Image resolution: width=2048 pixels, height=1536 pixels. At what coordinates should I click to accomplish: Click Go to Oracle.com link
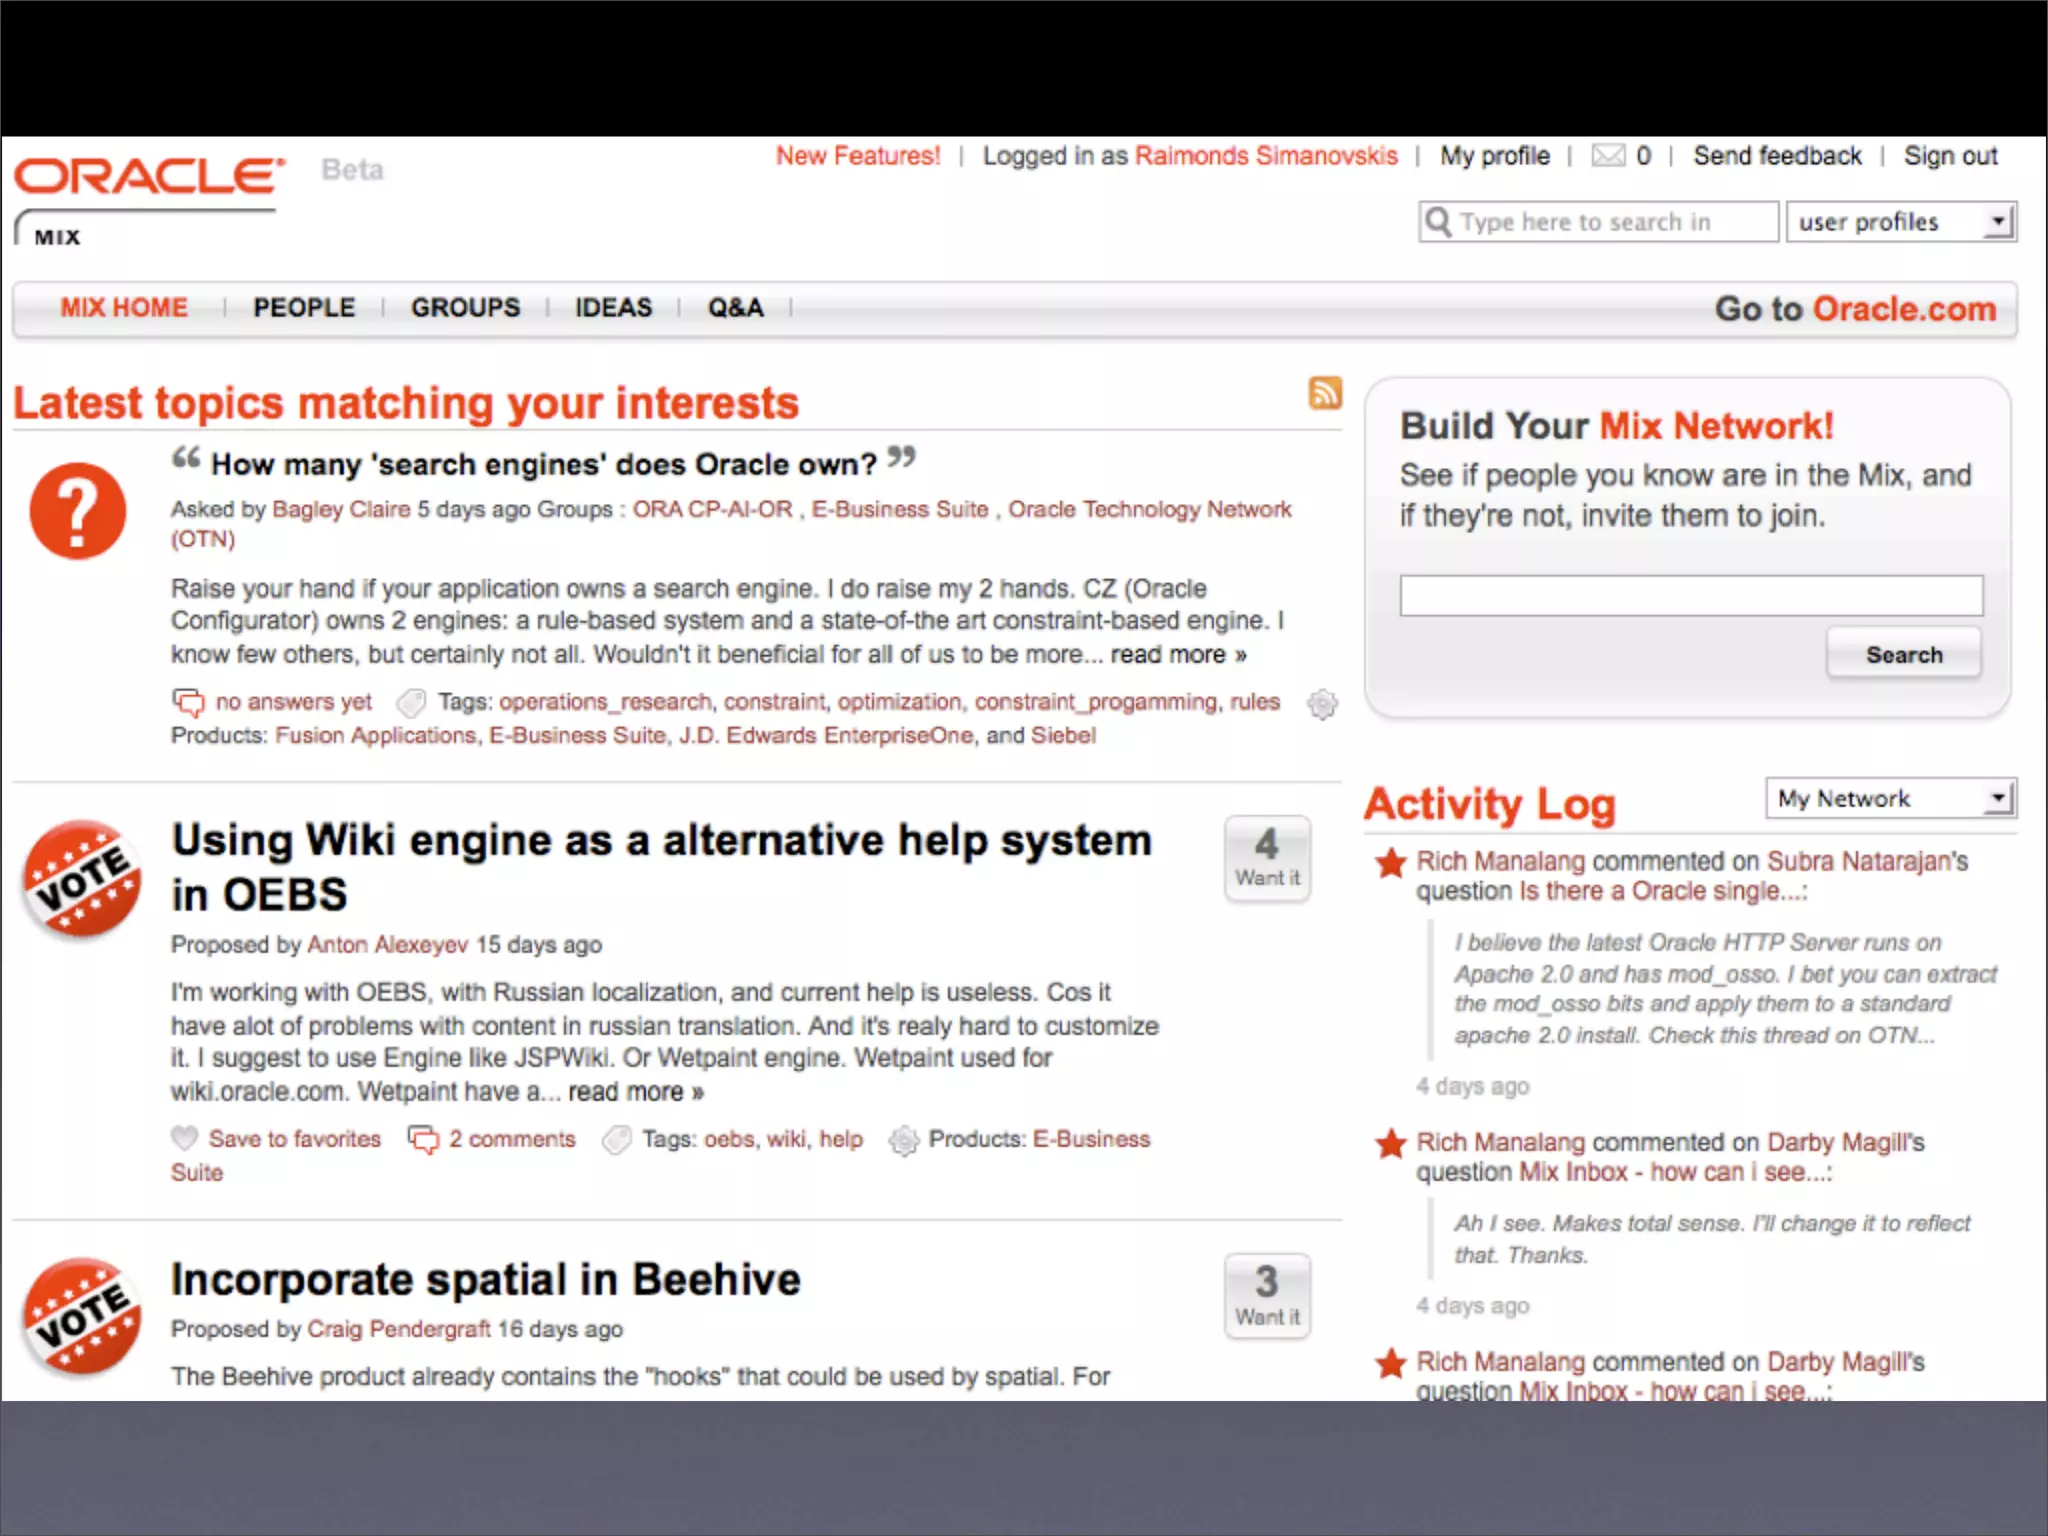click(x=1856, y=308)
